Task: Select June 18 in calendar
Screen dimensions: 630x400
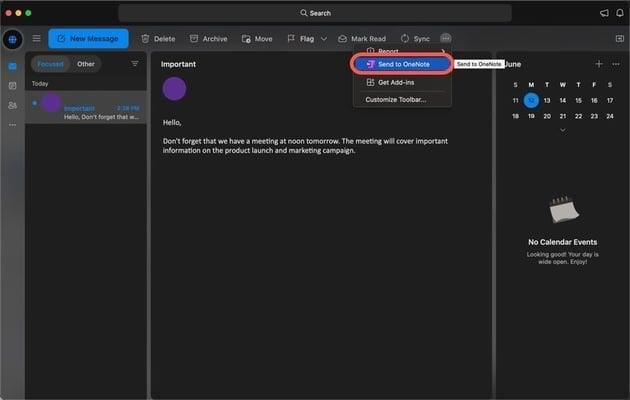Action: (x=515, y=116)
